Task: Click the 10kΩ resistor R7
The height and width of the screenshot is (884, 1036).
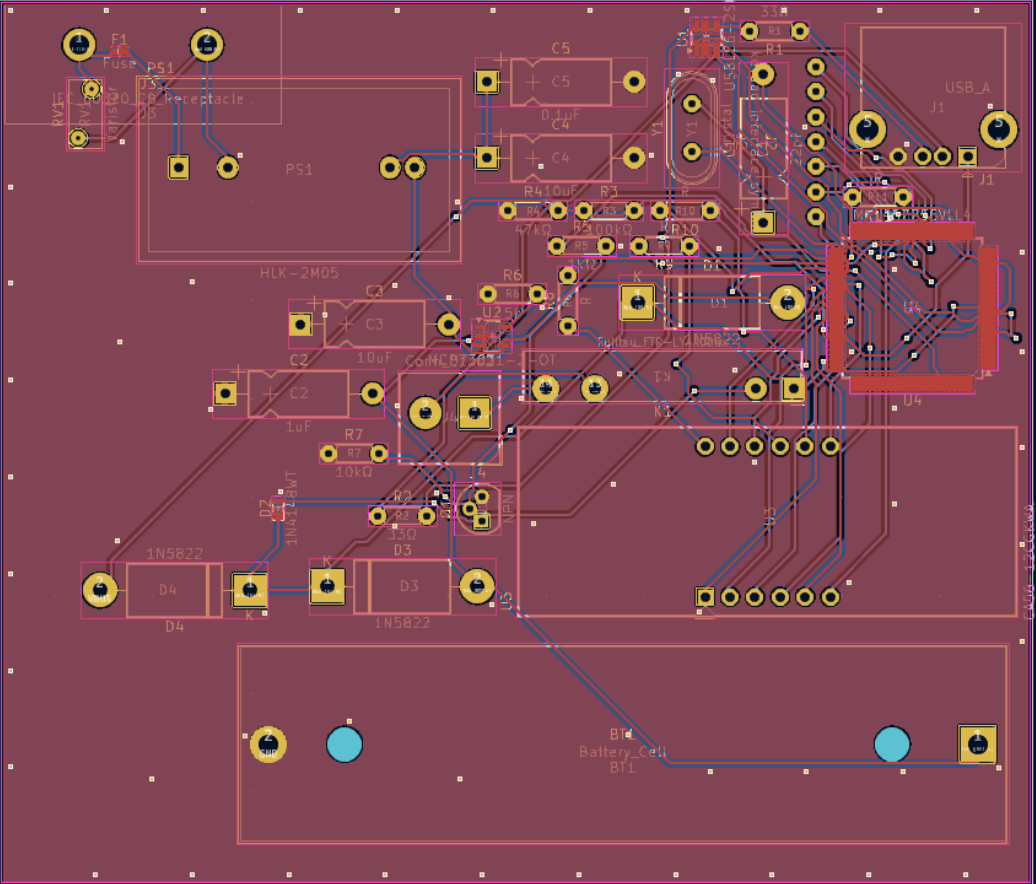Action: pos(355,453)
